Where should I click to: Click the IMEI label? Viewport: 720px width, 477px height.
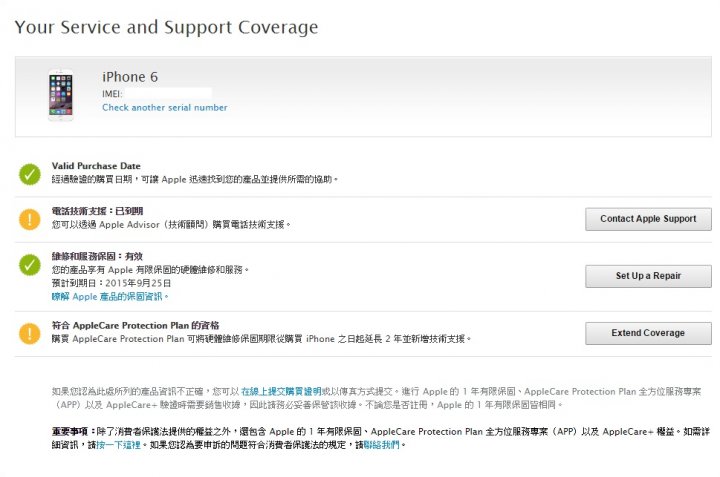[112, 94]
